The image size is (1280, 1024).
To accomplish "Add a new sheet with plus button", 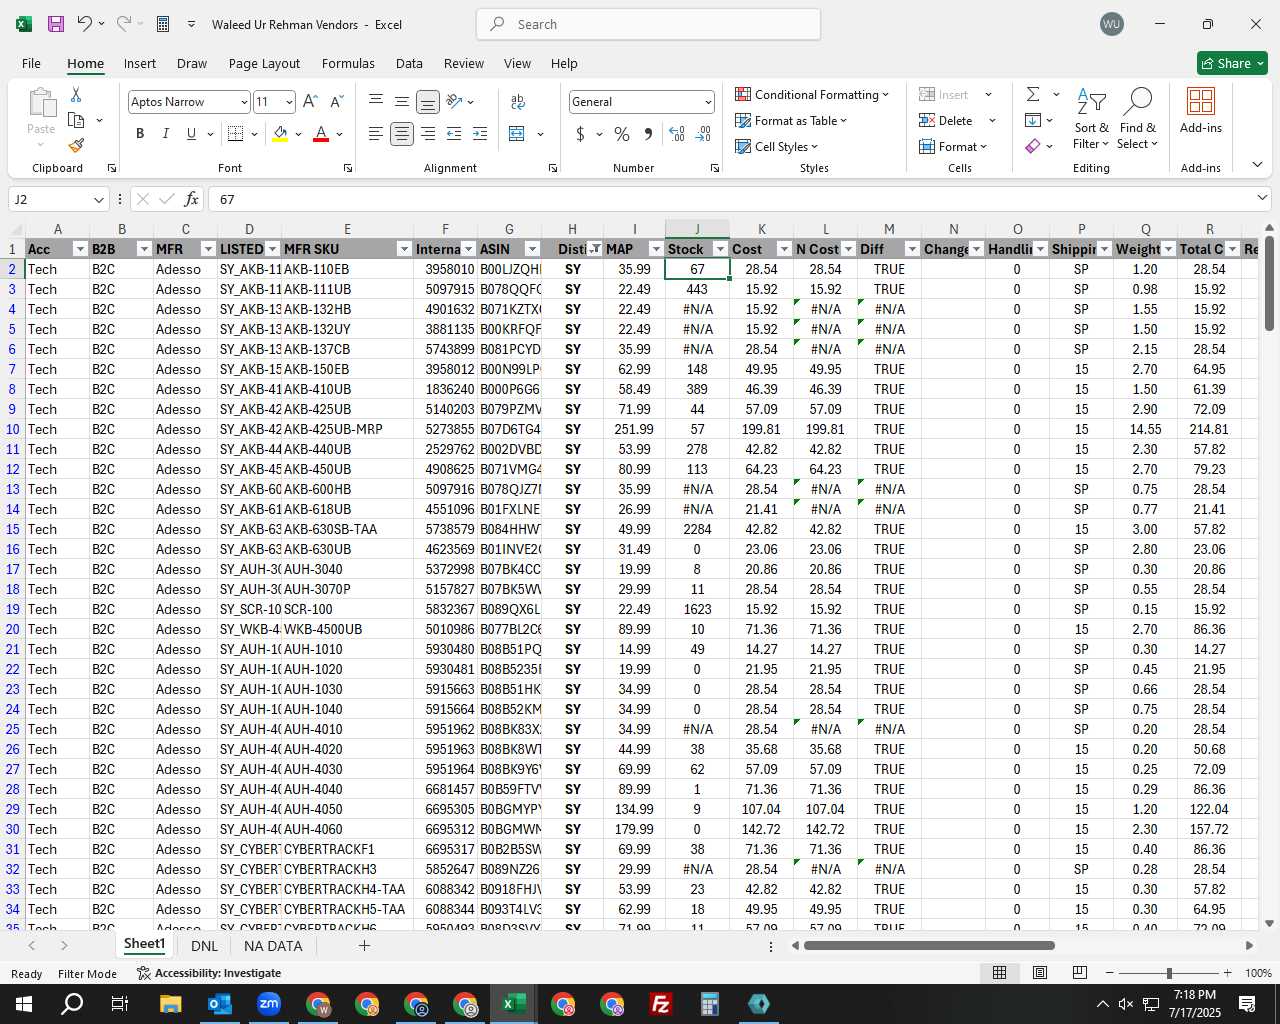I will pyautogui.click(x=364, y=945).
